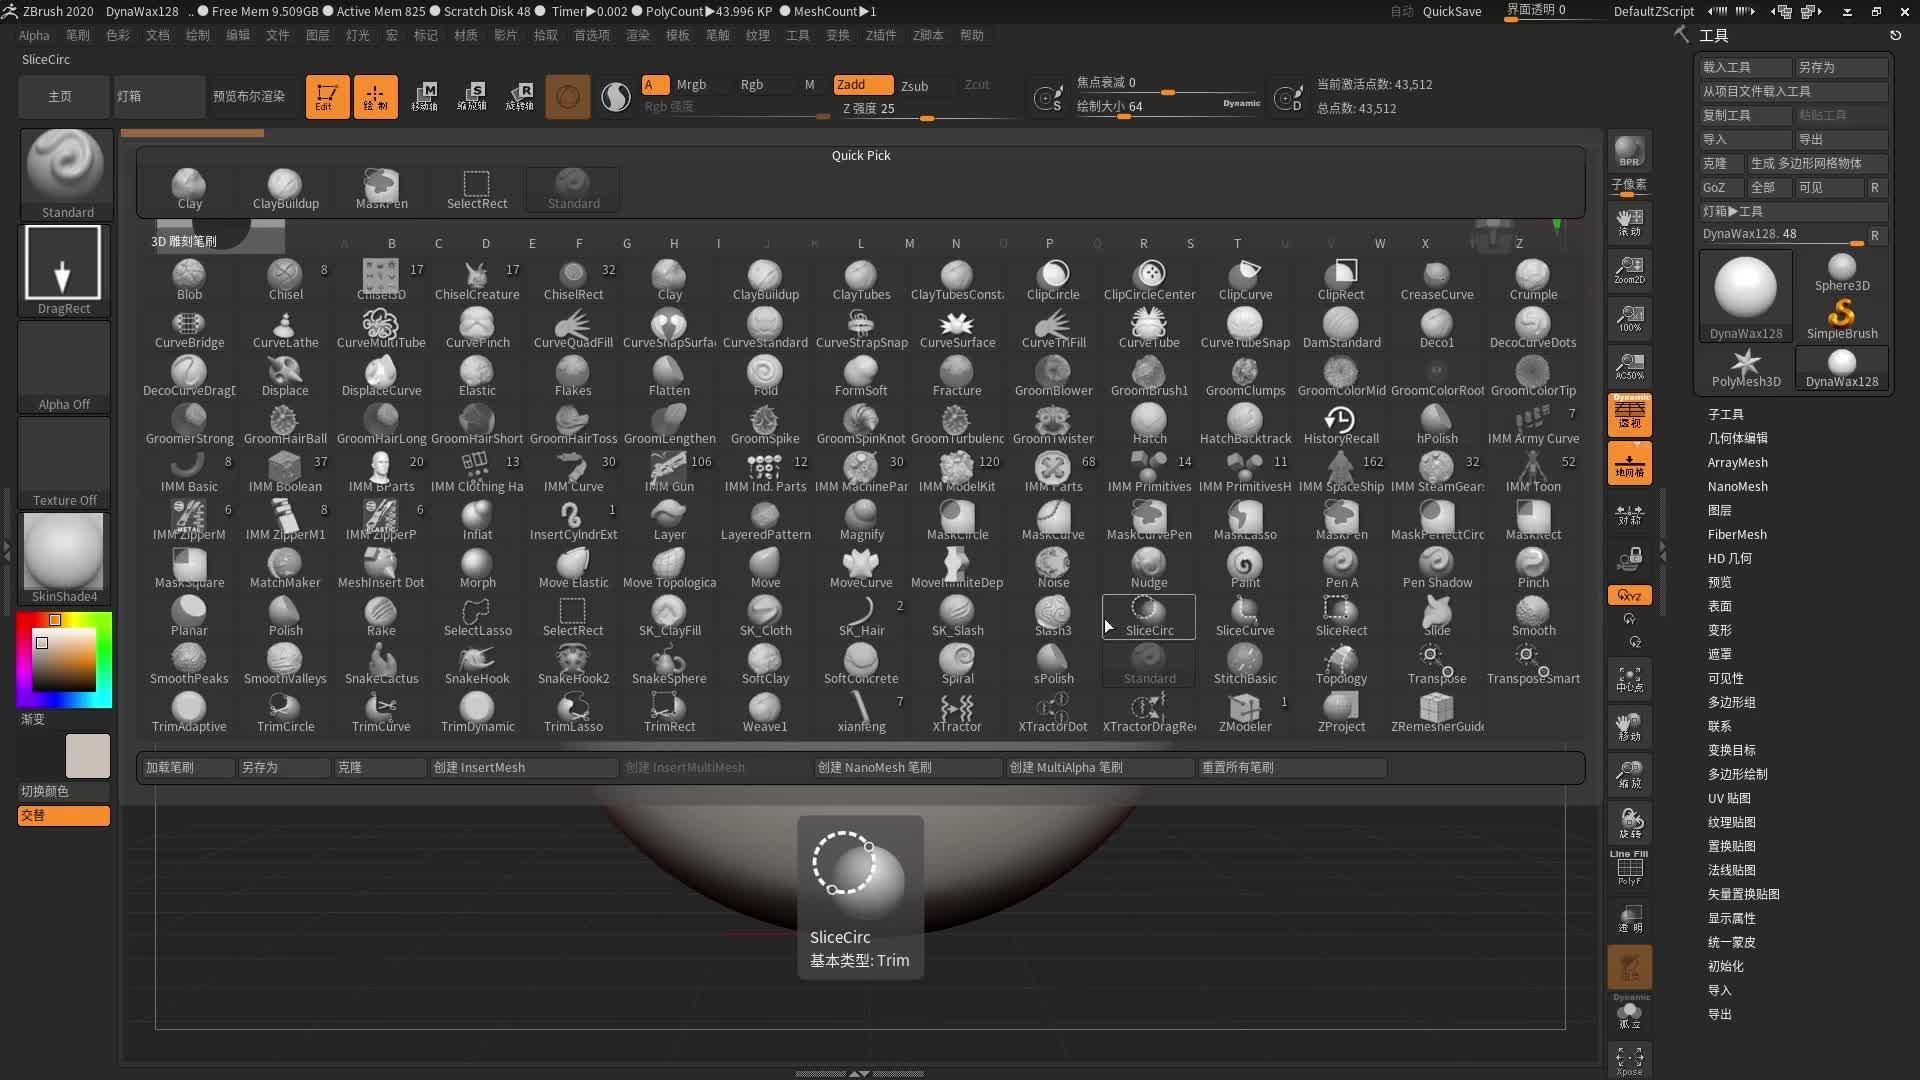This screenshot has width=1920, height=1080.
Task: Select the Move Topological brush
Action: pyautogui.click(x=669, y=568)
